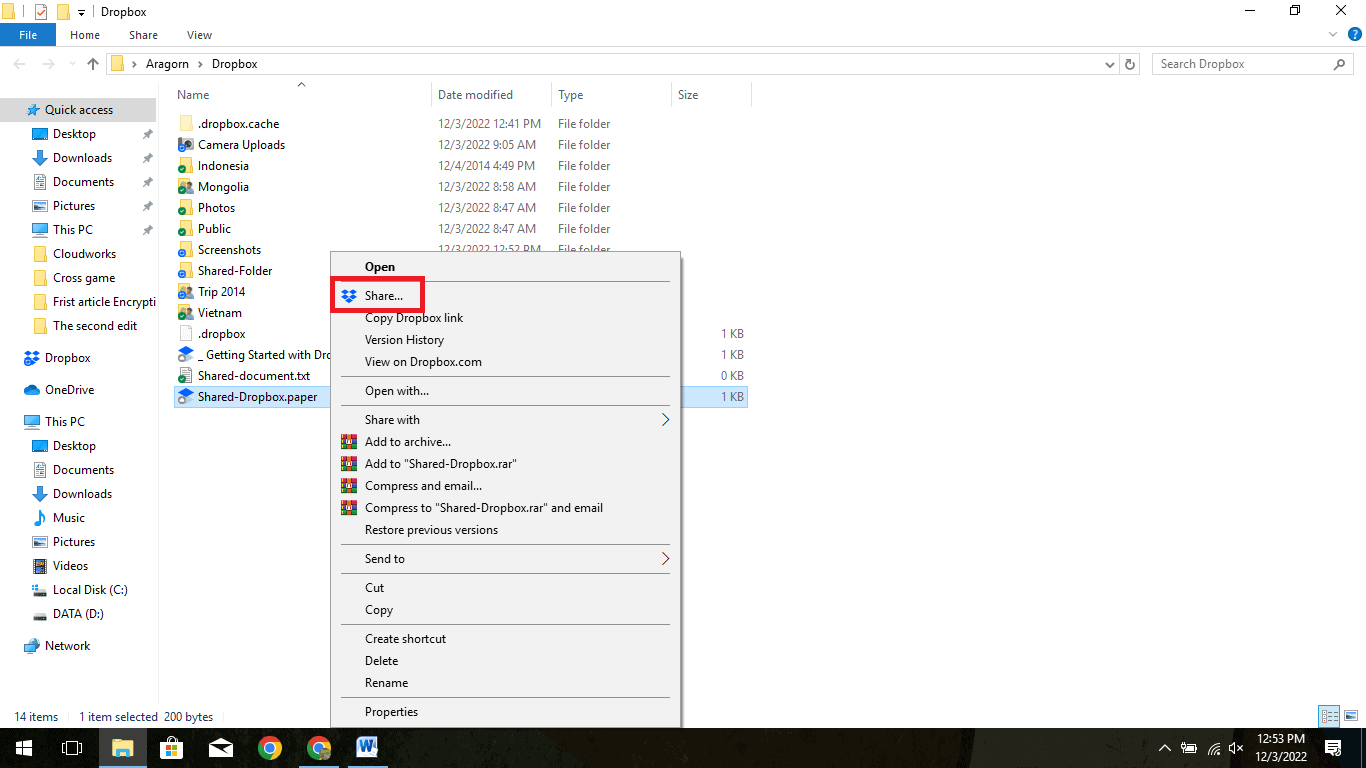Expand the Send to submenu arrow
Viewport: 1366px width, 768px height.
[x=665, y=559]
